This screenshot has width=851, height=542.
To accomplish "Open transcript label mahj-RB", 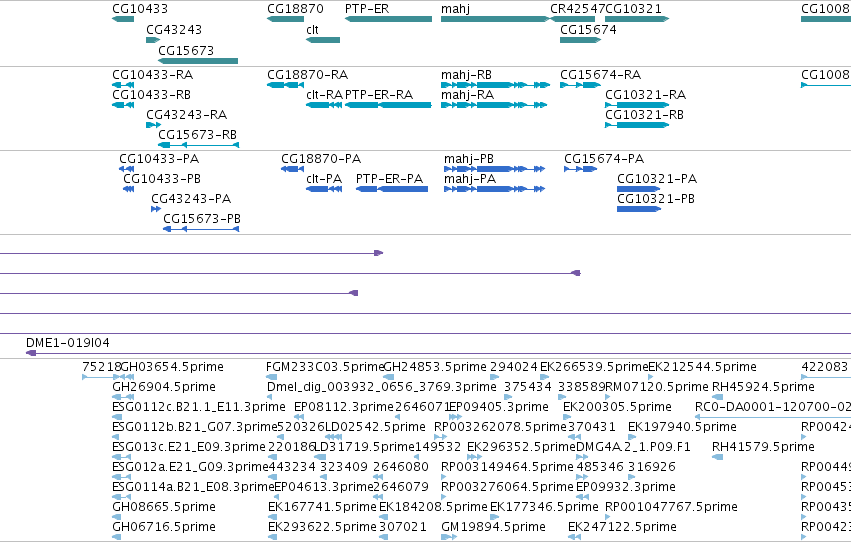I will click(466, 75).
